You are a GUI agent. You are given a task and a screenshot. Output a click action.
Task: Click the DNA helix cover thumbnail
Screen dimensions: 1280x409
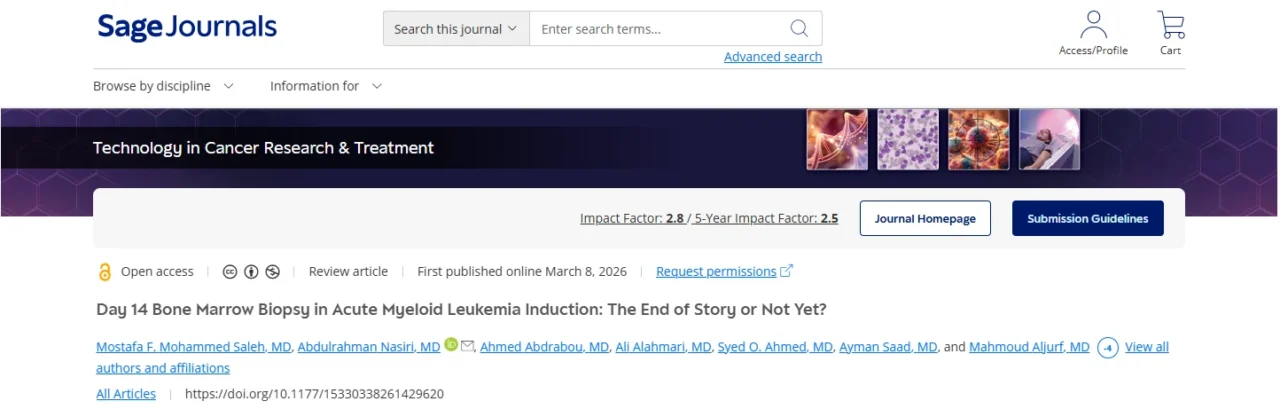[837, 139]
